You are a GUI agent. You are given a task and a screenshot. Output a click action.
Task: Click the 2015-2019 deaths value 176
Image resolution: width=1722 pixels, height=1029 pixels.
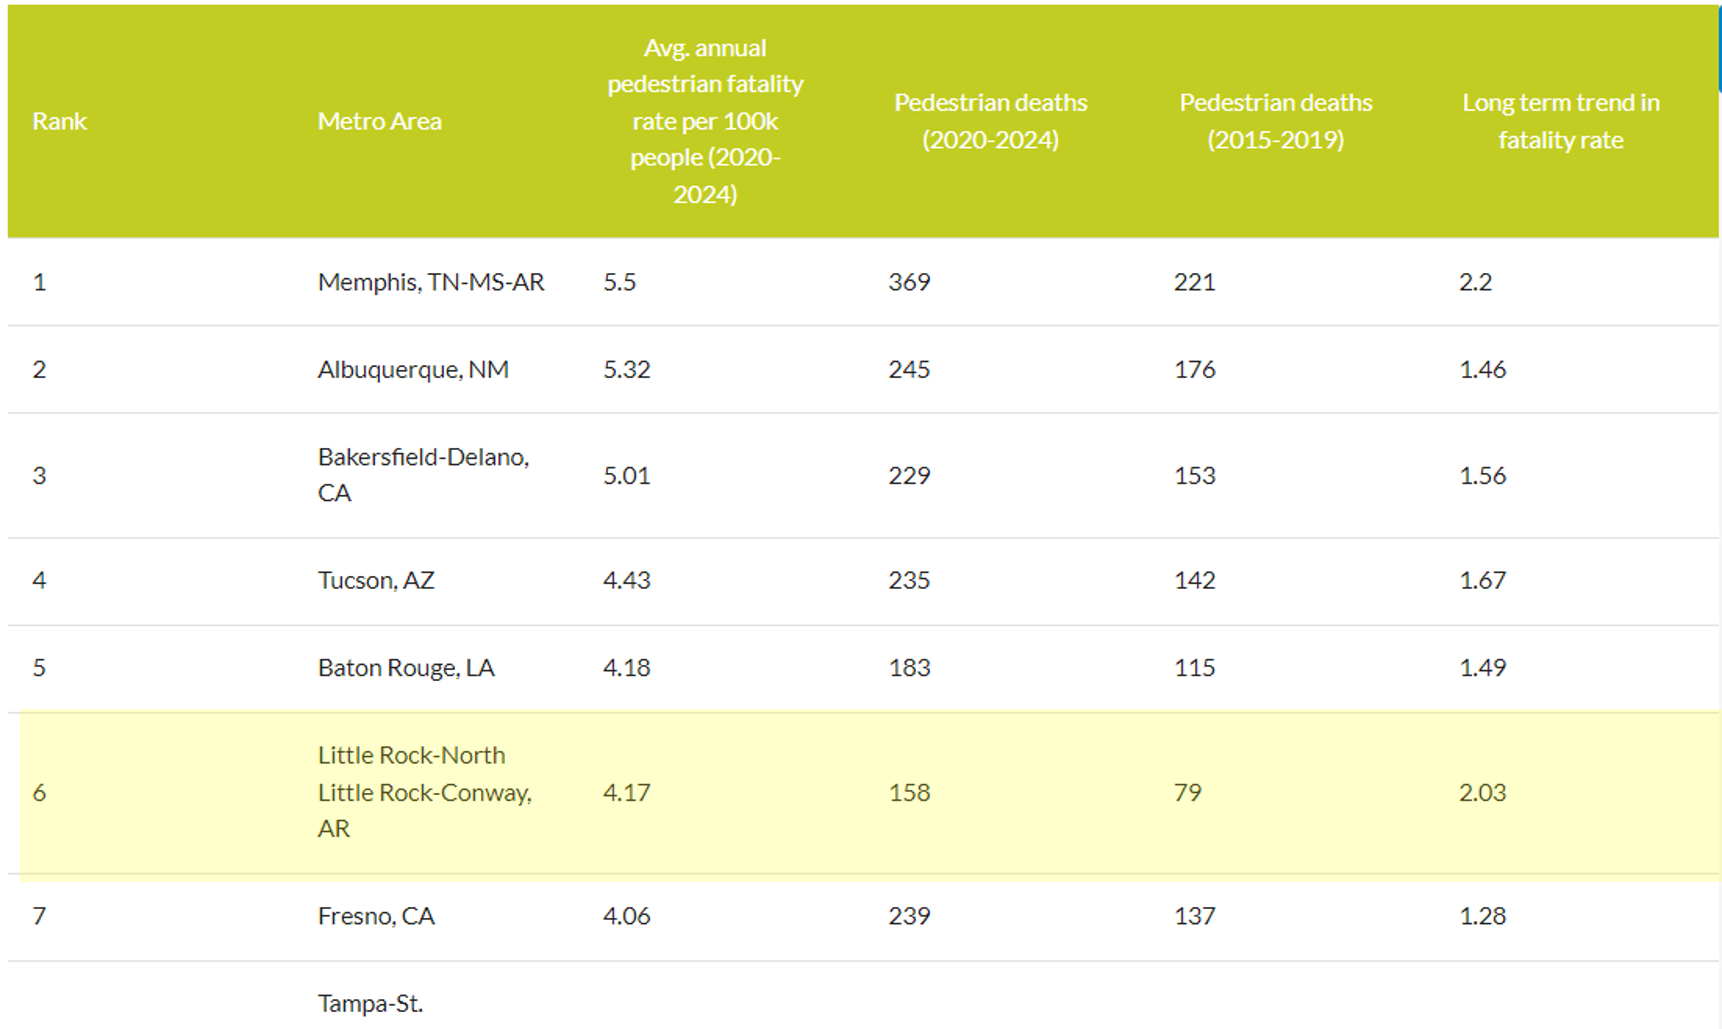1194,369
